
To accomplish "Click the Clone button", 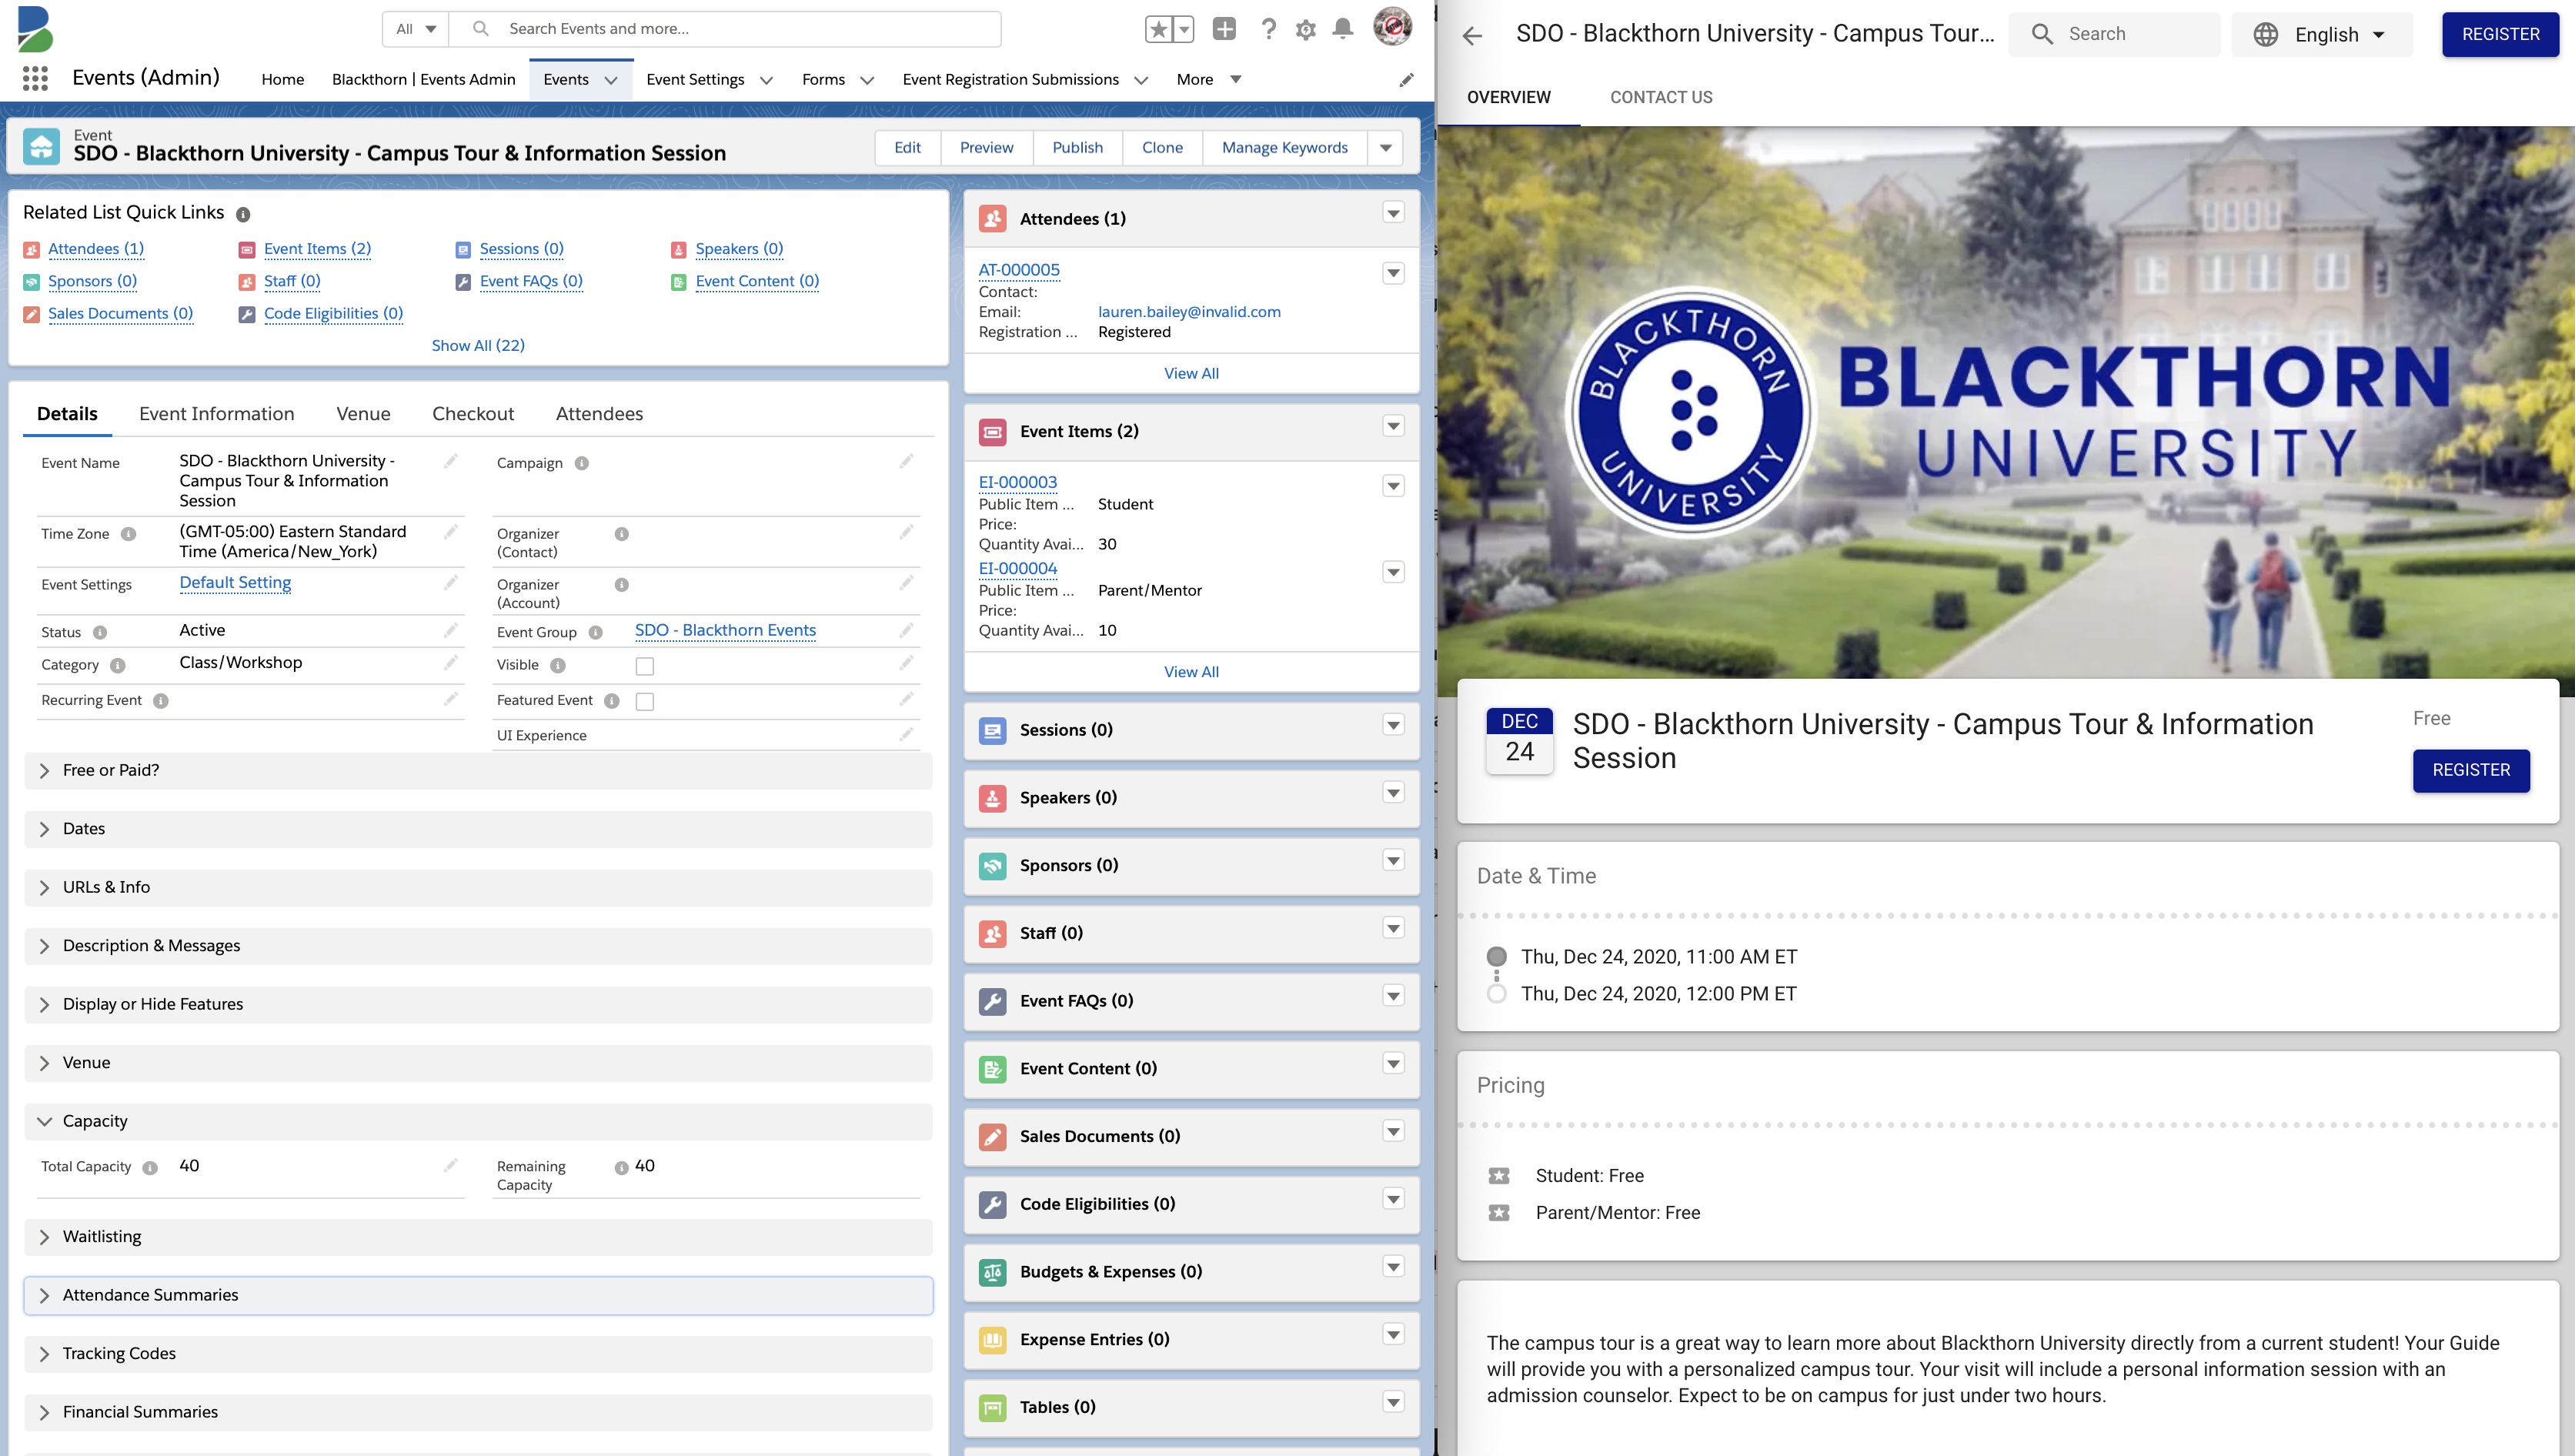I will tap(1162, 148).
